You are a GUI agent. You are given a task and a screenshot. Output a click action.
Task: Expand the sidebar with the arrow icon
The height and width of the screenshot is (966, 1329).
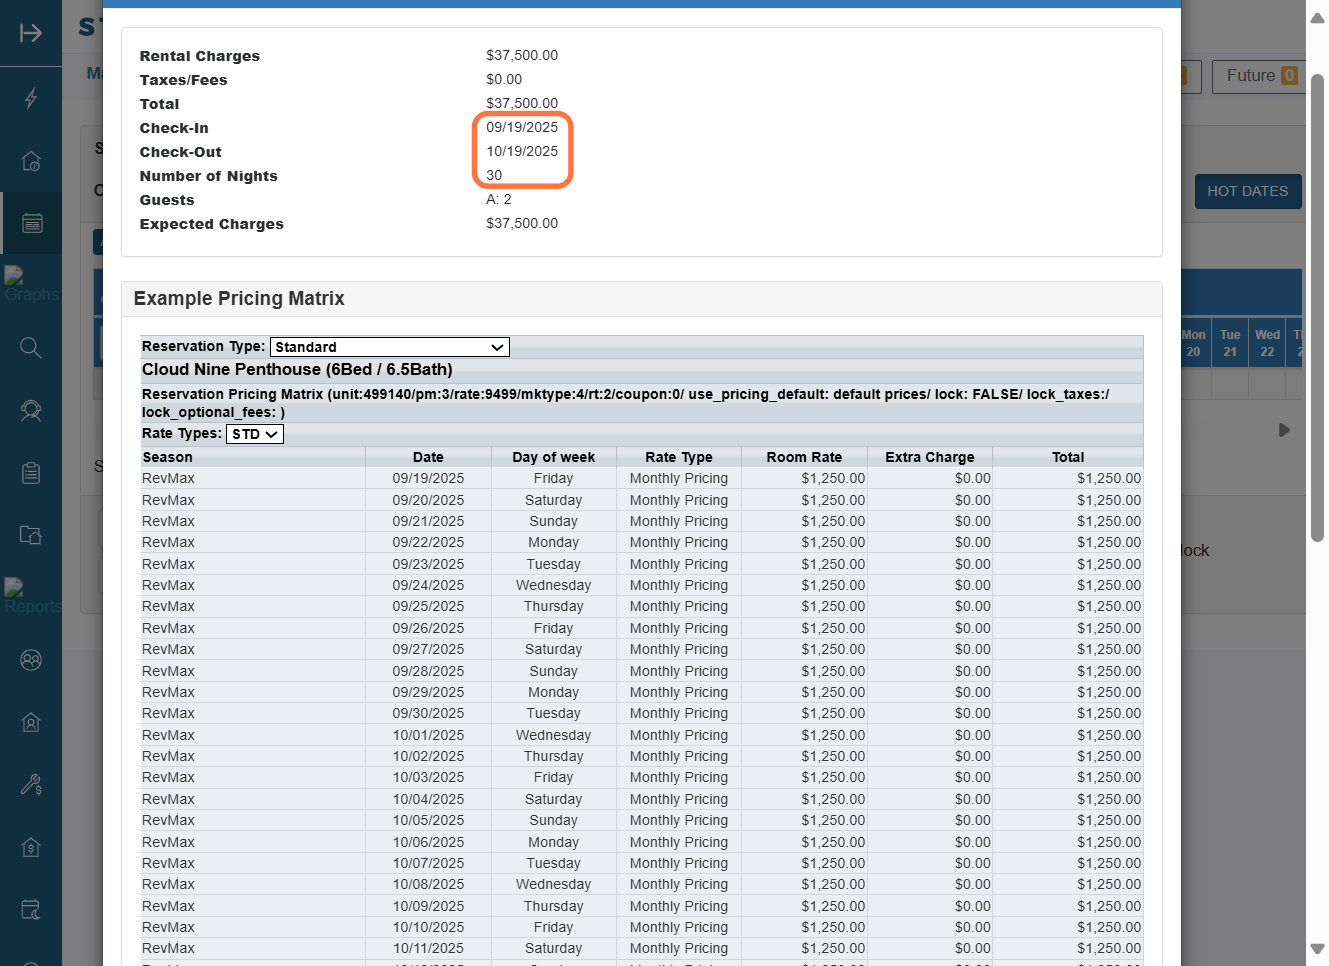click(31, 33)
